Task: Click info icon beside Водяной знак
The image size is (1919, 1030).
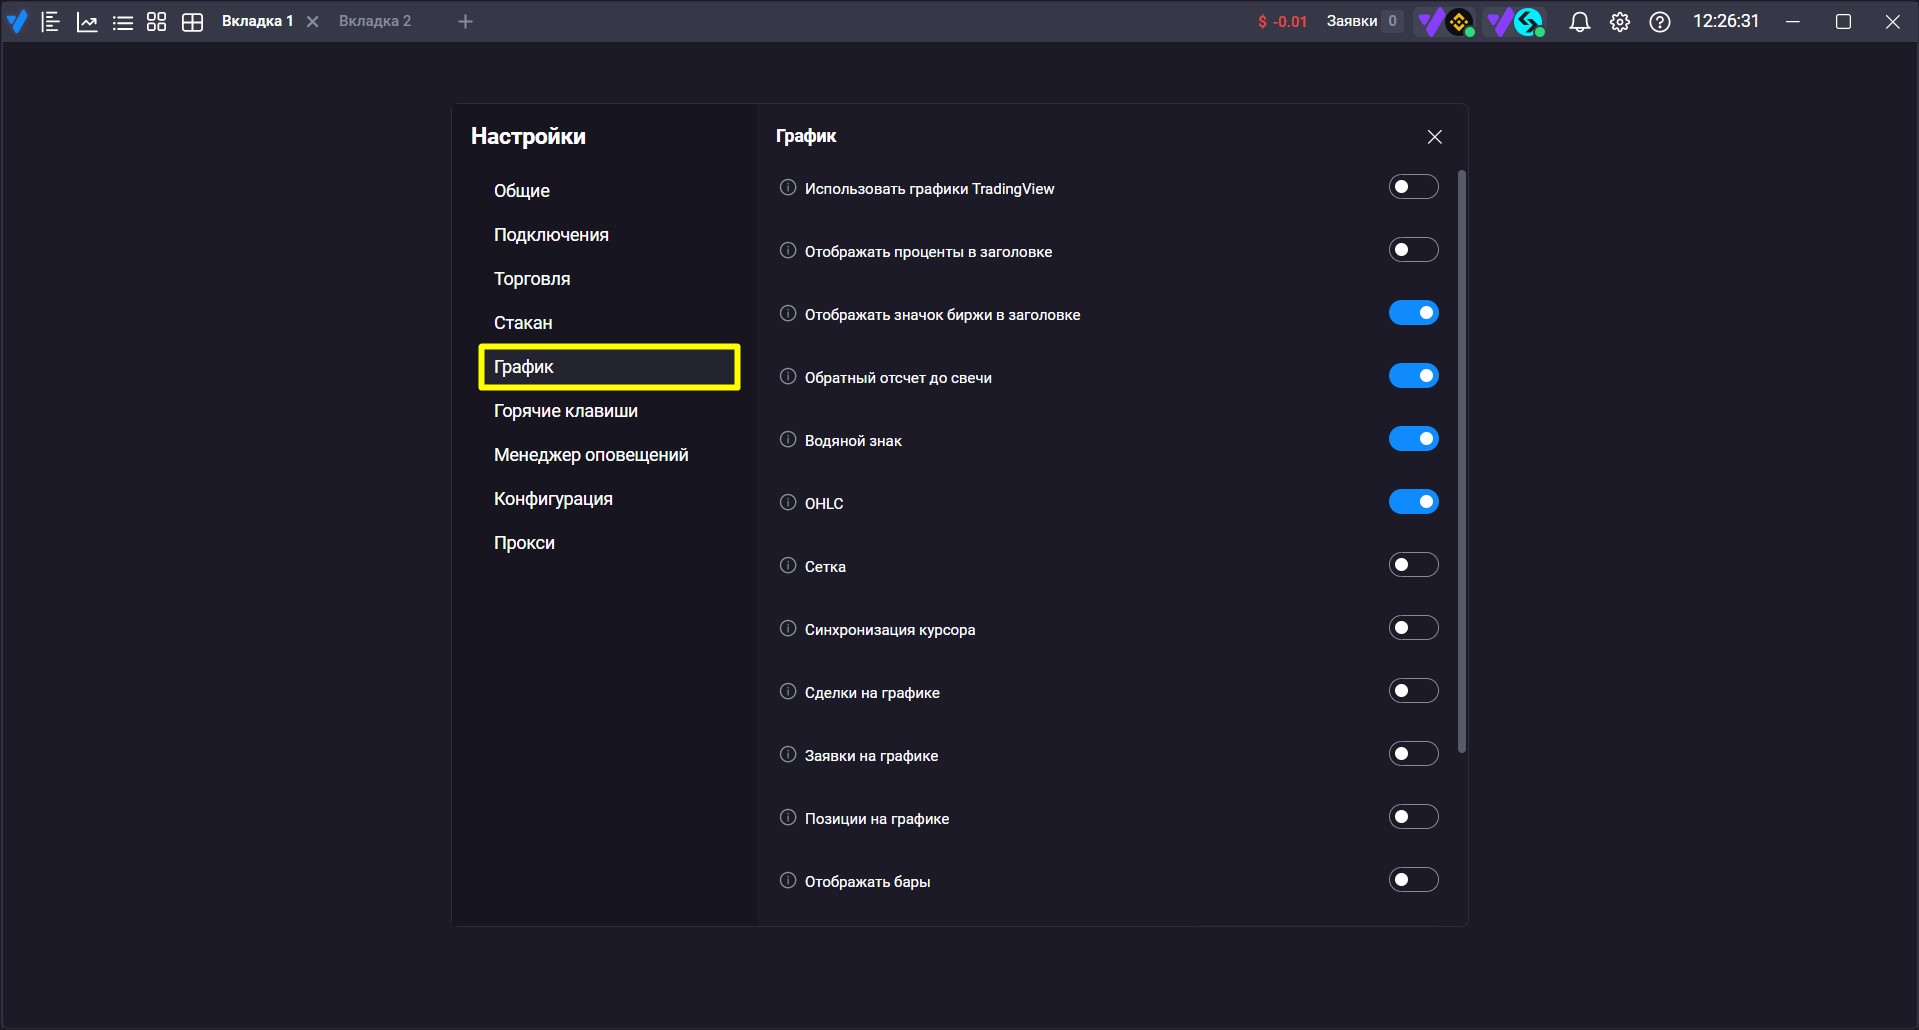Action: pos(788,439)
